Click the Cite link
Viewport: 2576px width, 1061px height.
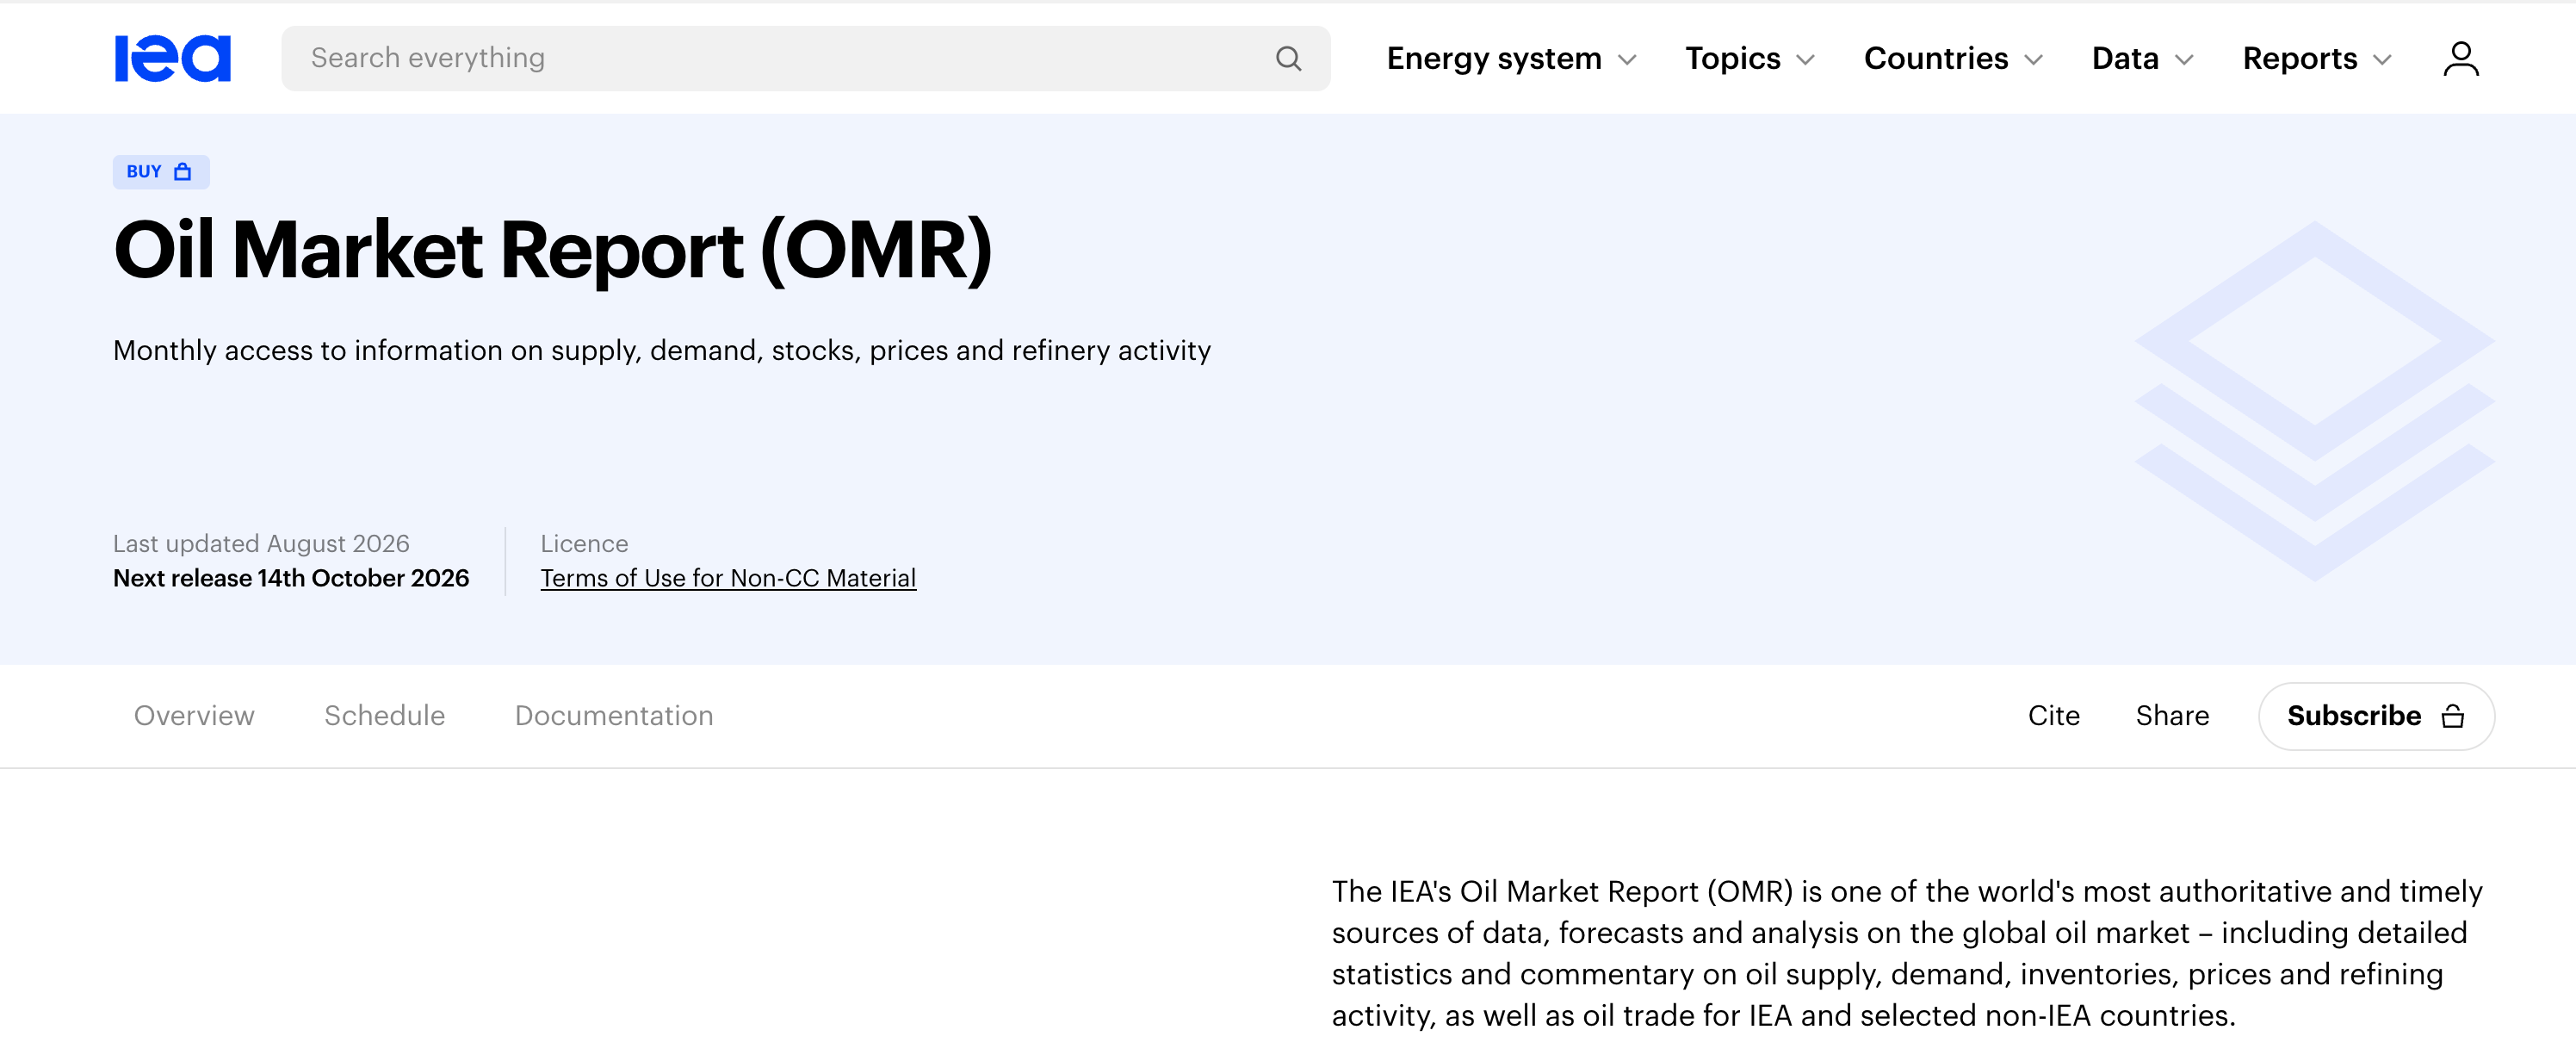tap(2053, 716)
